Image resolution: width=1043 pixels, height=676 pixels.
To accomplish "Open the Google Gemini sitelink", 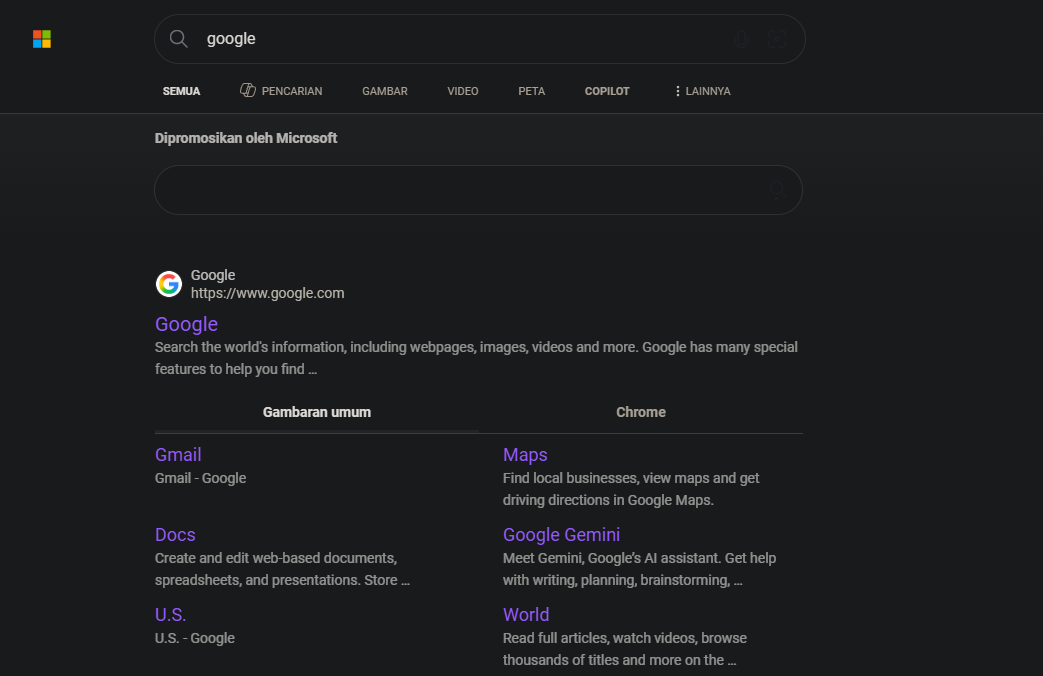I will (561, 535).
